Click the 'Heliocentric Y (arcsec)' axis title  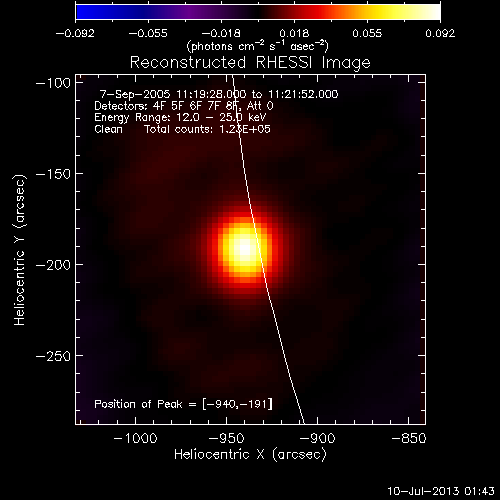click(20, 250)
